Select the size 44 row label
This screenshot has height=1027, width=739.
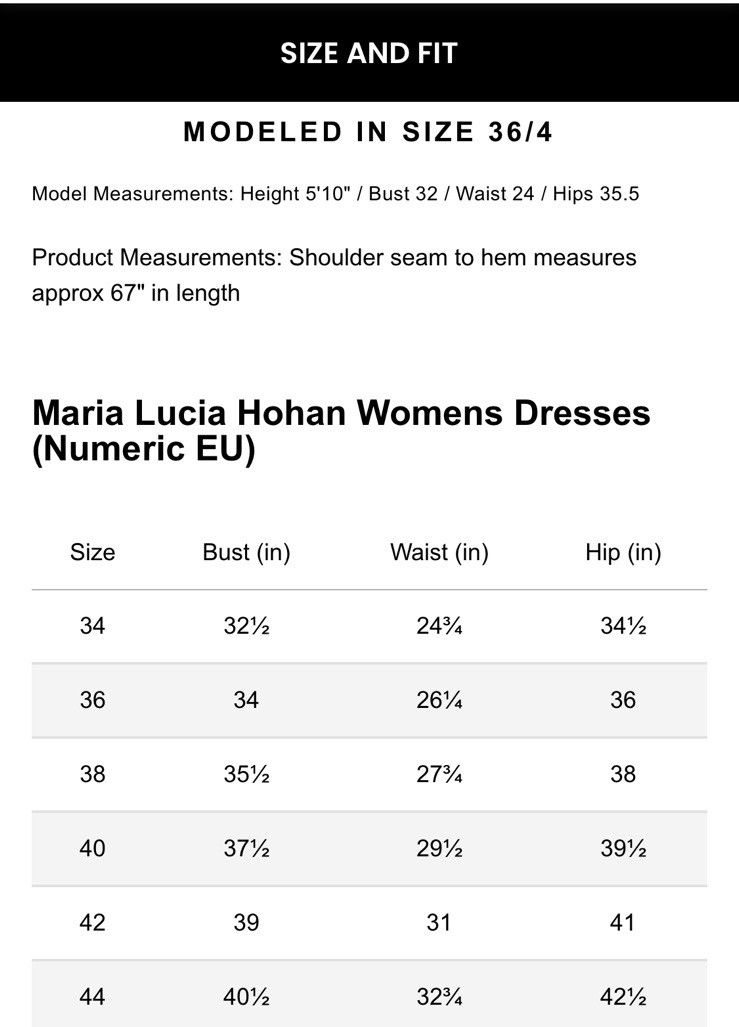[92, 996]
